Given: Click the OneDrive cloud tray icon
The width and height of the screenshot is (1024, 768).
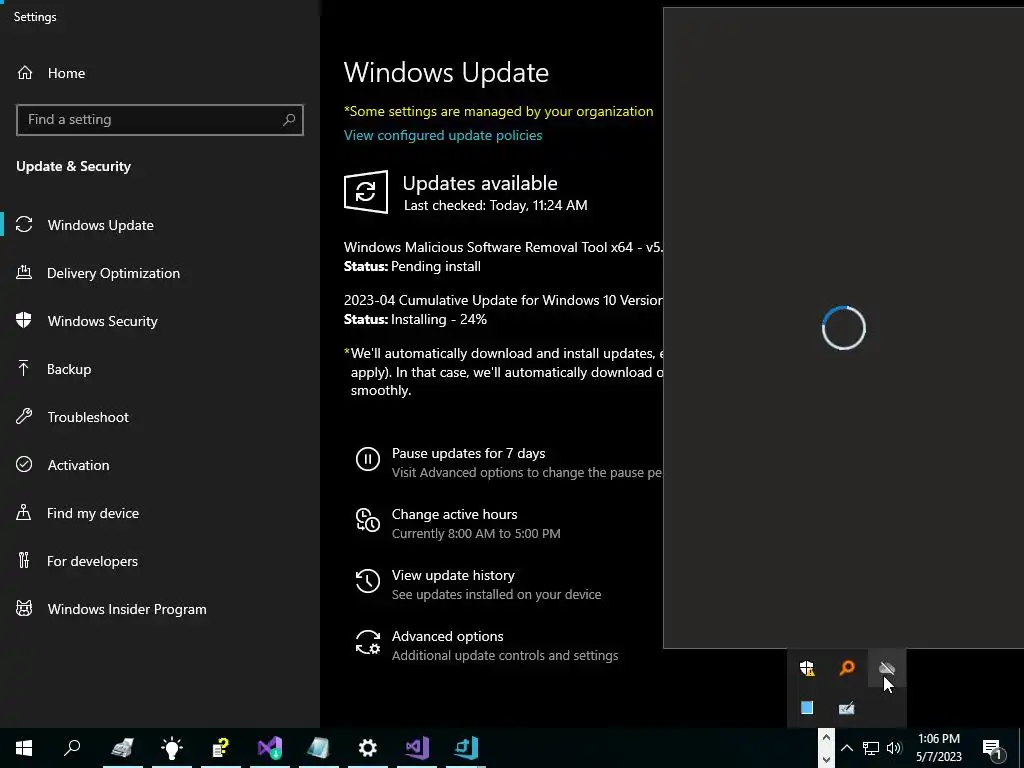Looking at the screenshot, I should coord(886,668).
